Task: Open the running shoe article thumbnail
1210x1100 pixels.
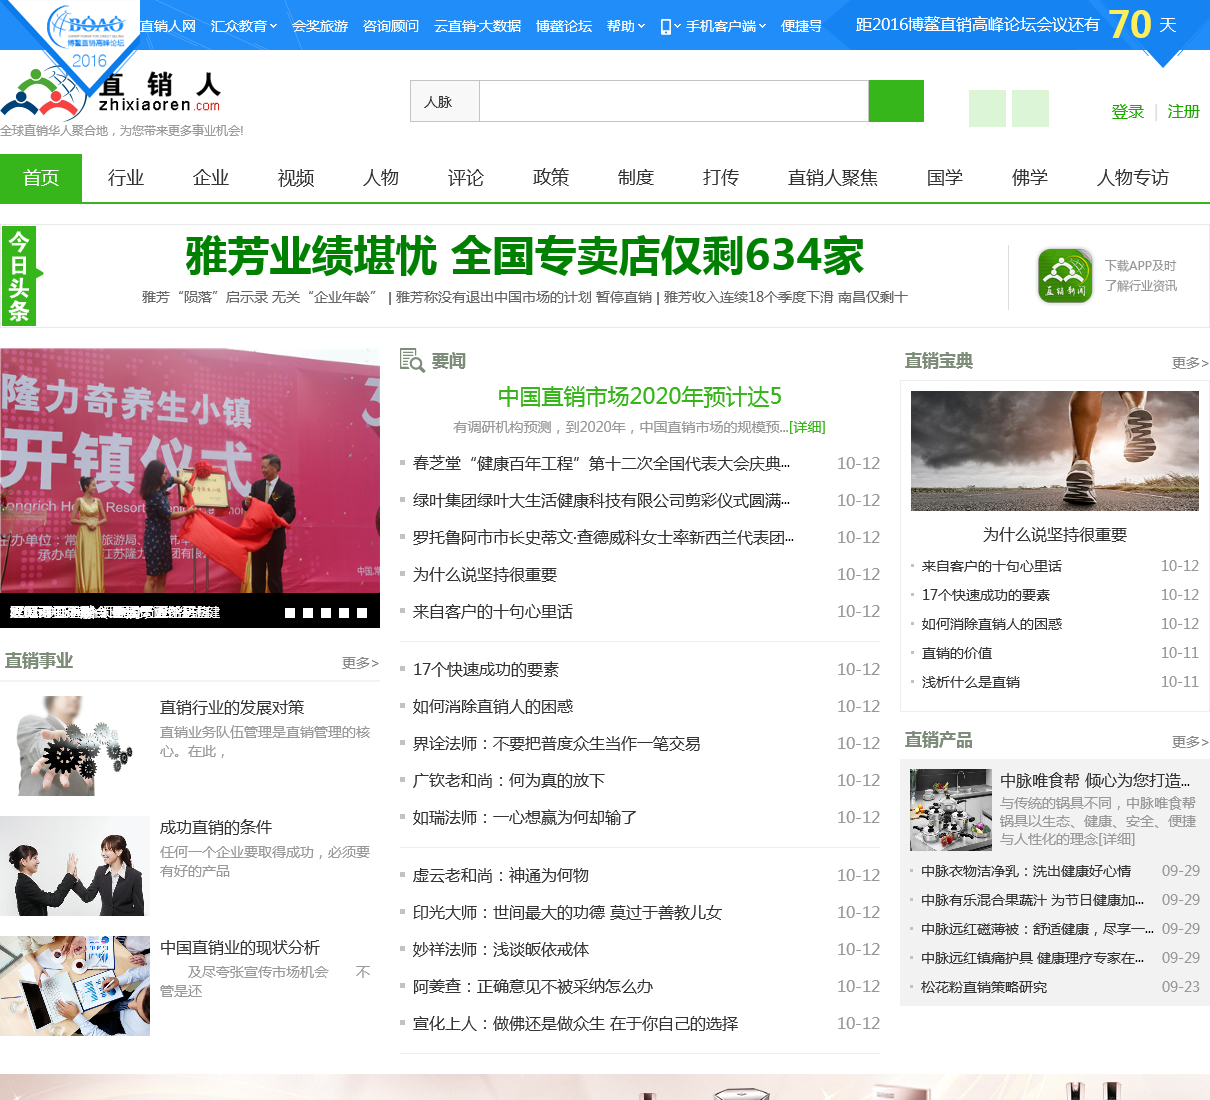Action: pos(1055,451)
